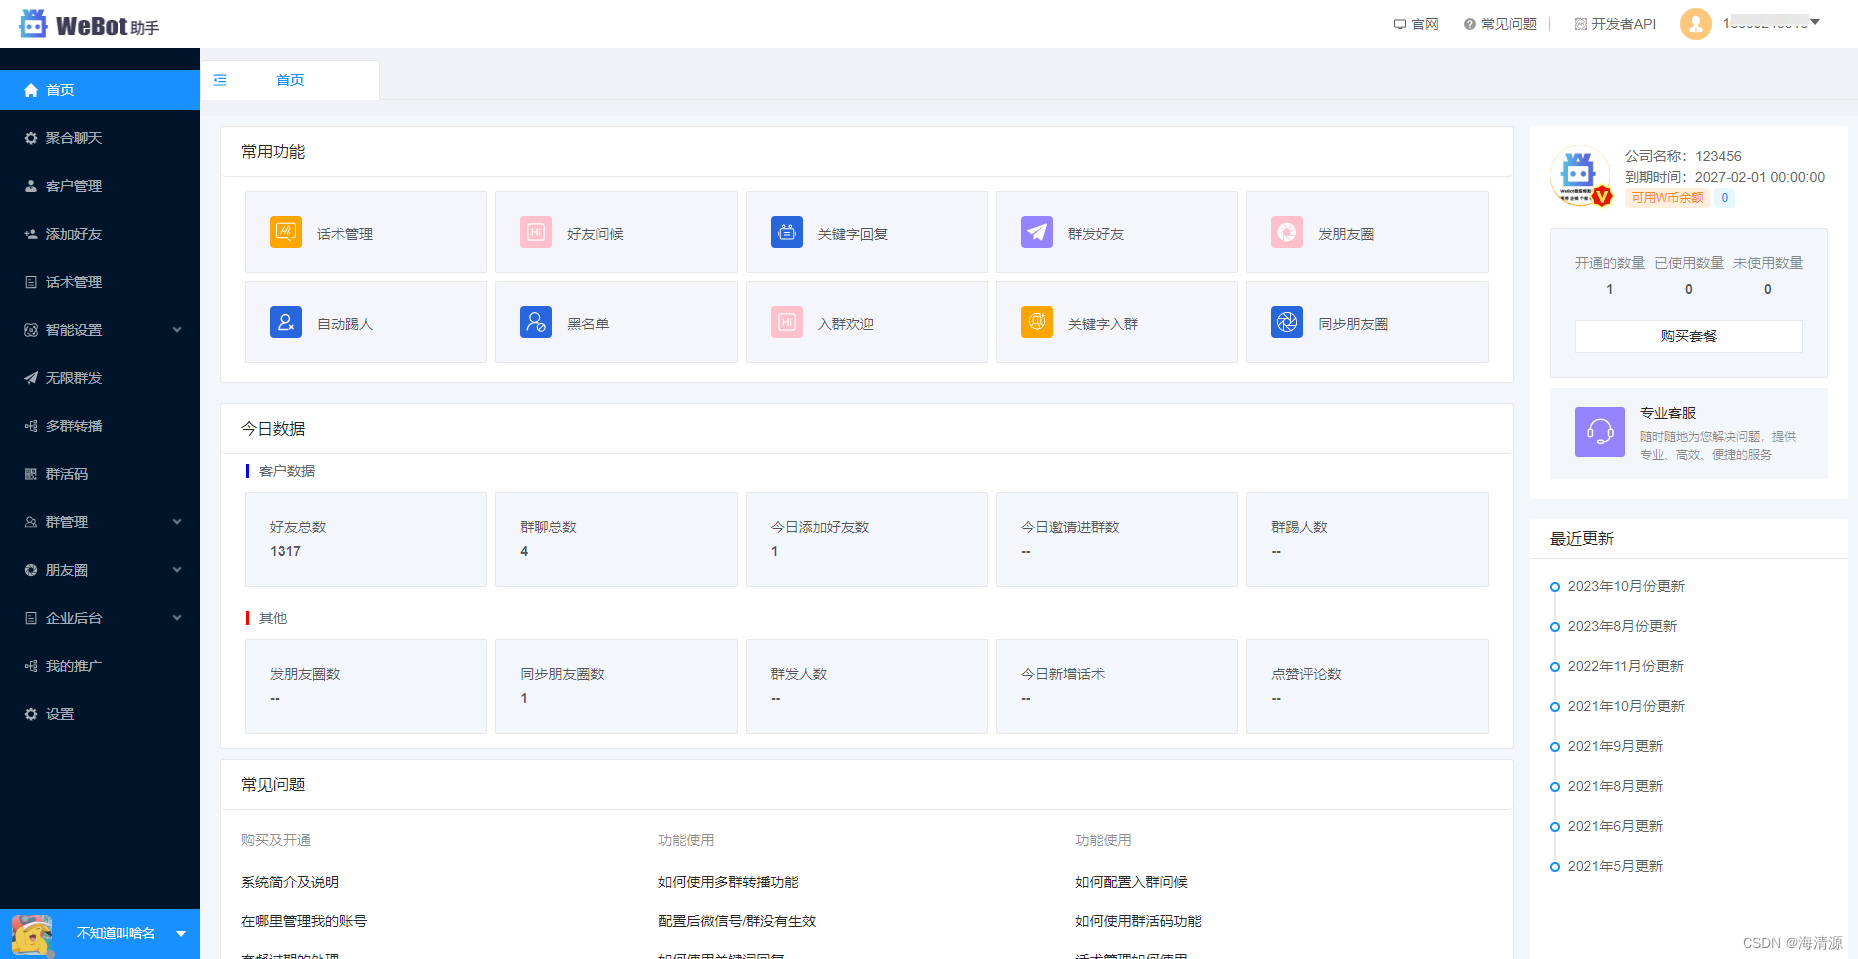
Task: Open the 2022年11月份更新 entry
Action: click(x=1626, y=666)
